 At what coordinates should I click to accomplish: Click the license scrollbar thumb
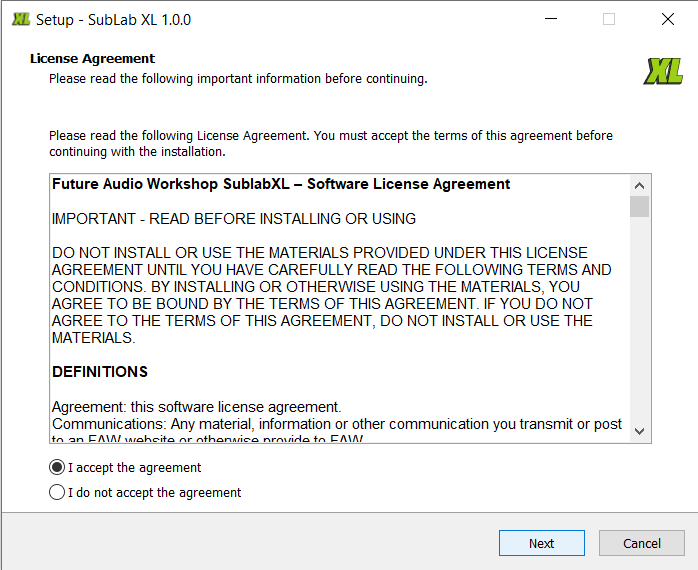pyautogui.click(x=640, y=206)
